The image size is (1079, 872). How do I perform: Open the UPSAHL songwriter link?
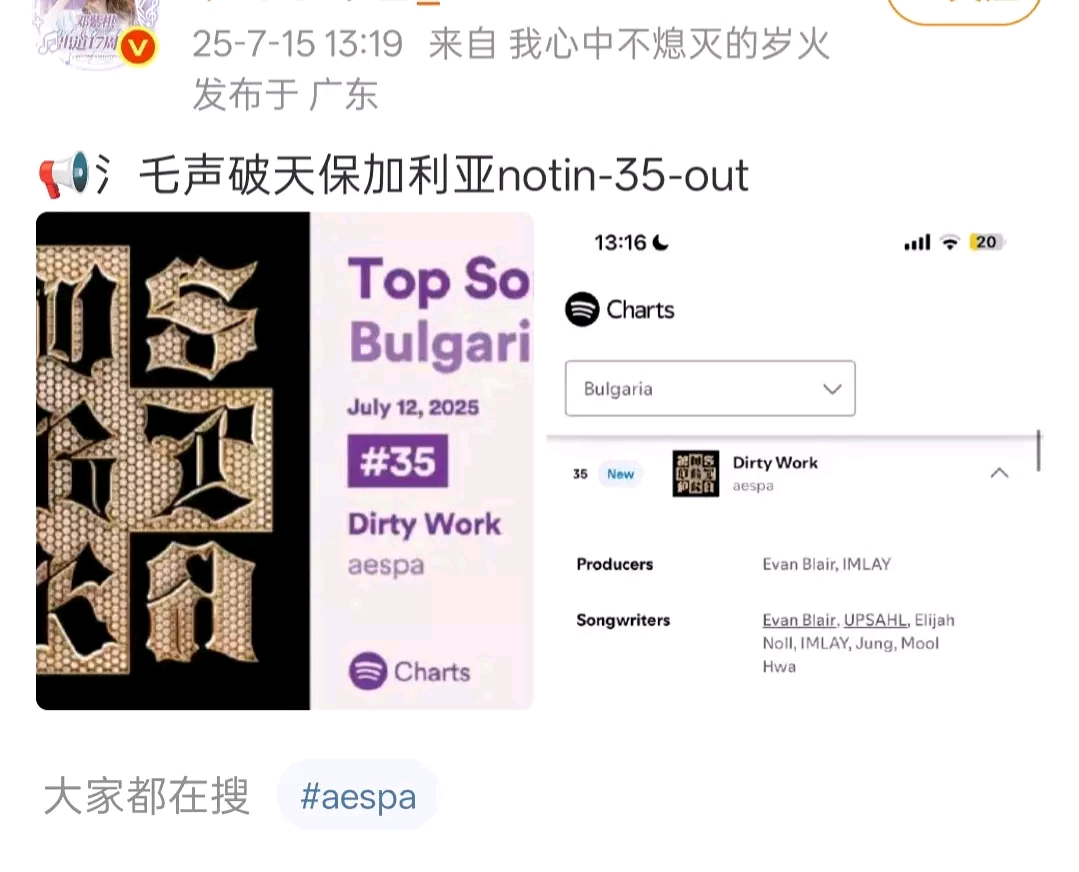tap(875, 620)
